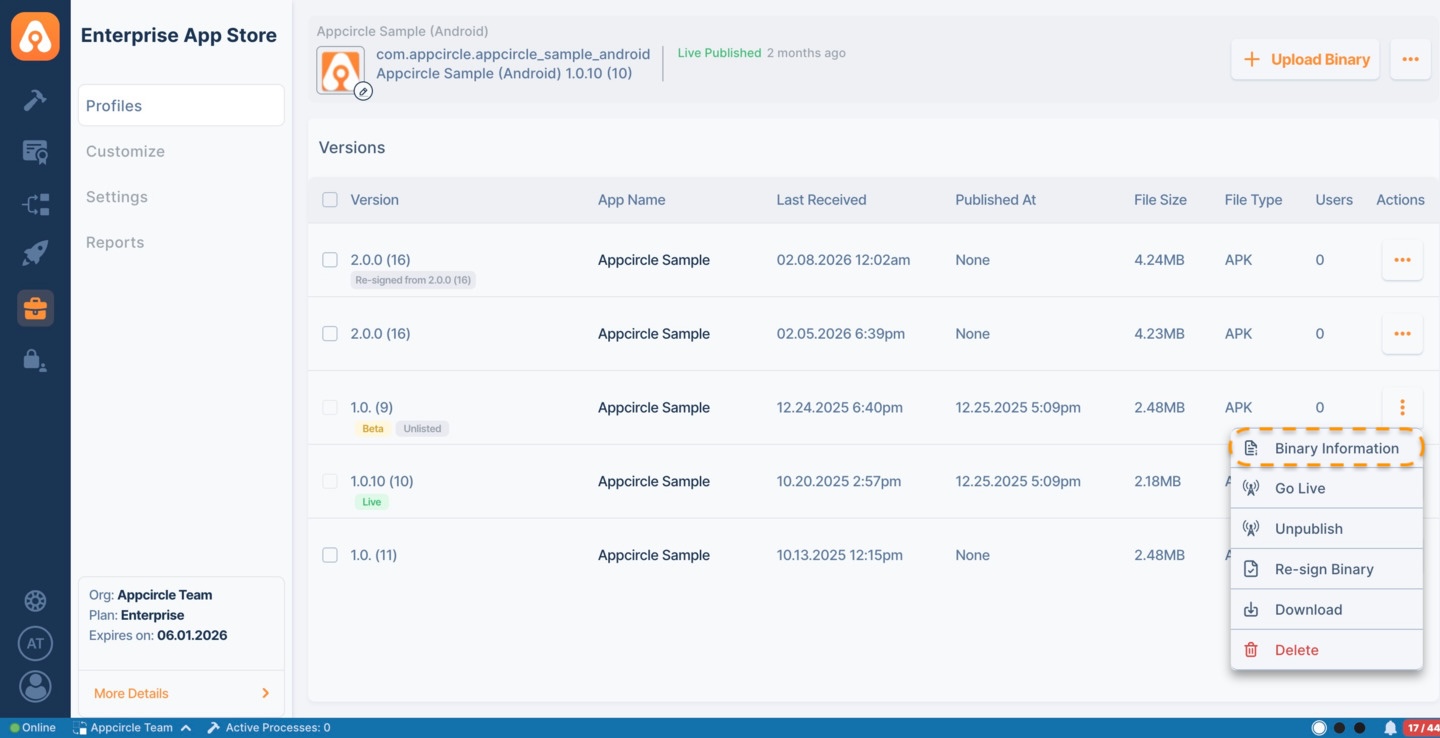Open the Build module via hammer icon
Viewport: 1440px width, 738px height.
[35, 100]
